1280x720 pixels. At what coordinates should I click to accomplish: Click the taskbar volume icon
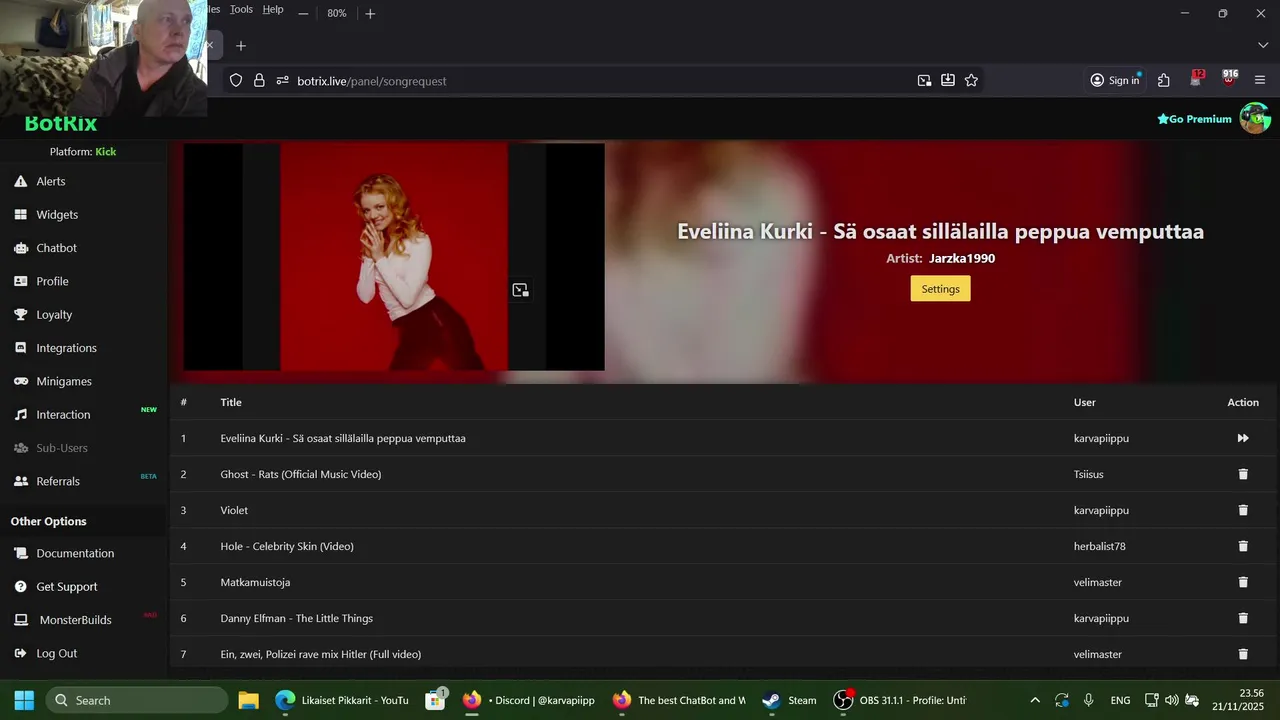coord(1171,700)
